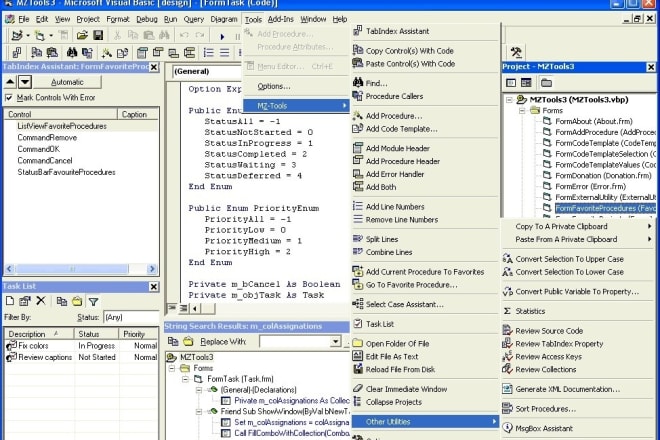Image resolution: width=660 pixels, height=440 pixels.
Task: Click the Edit File As Text icon
Action: point(358,356)
